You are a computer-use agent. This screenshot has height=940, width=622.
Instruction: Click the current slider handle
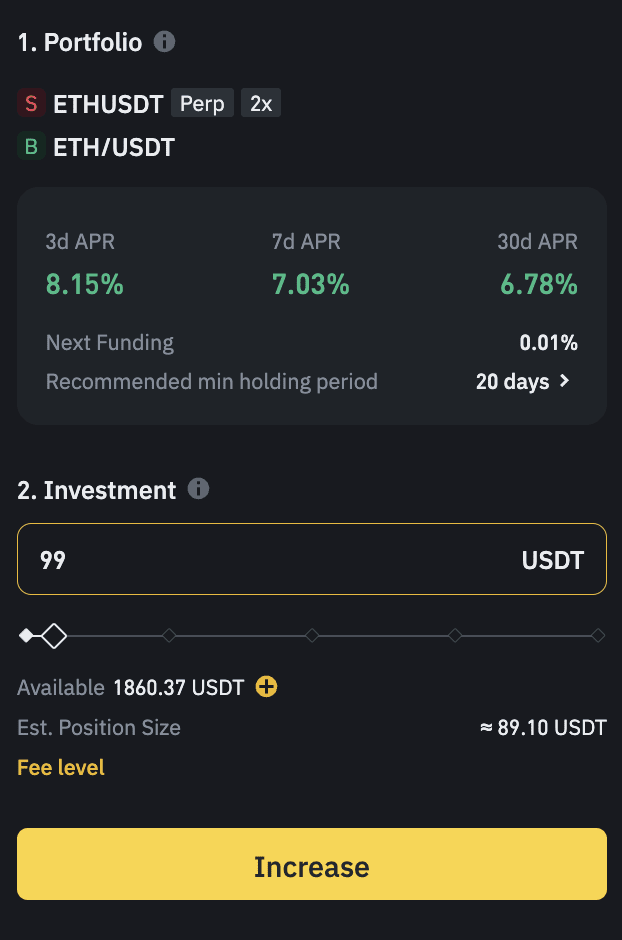click(54, 635)
